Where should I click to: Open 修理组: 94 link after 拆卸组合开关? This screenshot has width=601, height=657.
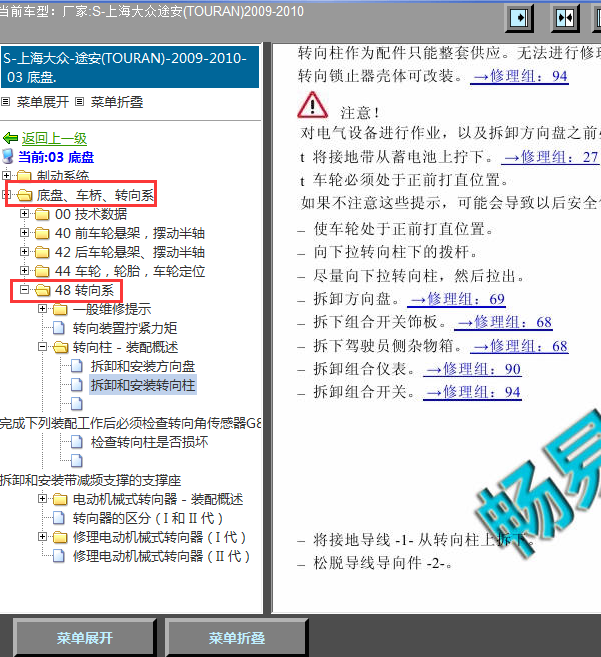(x=472, y=392)
